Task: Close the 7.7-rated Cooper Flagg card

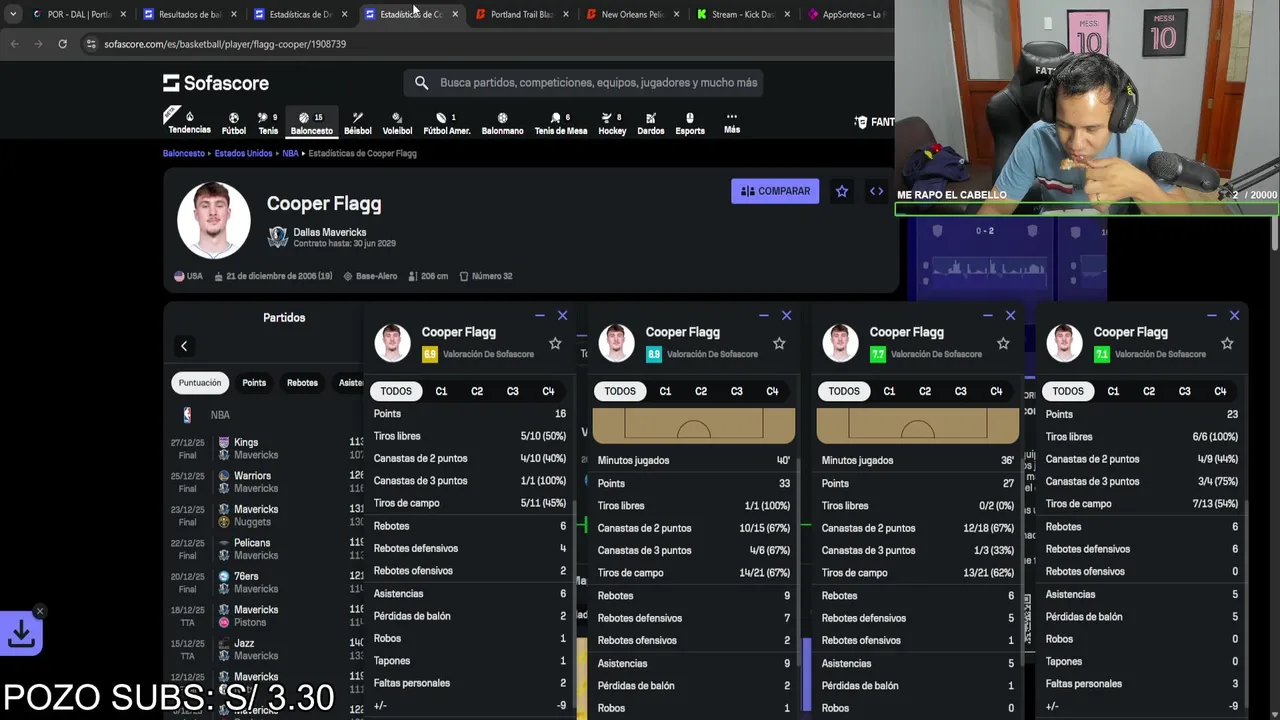Action: coord(1010,315)
